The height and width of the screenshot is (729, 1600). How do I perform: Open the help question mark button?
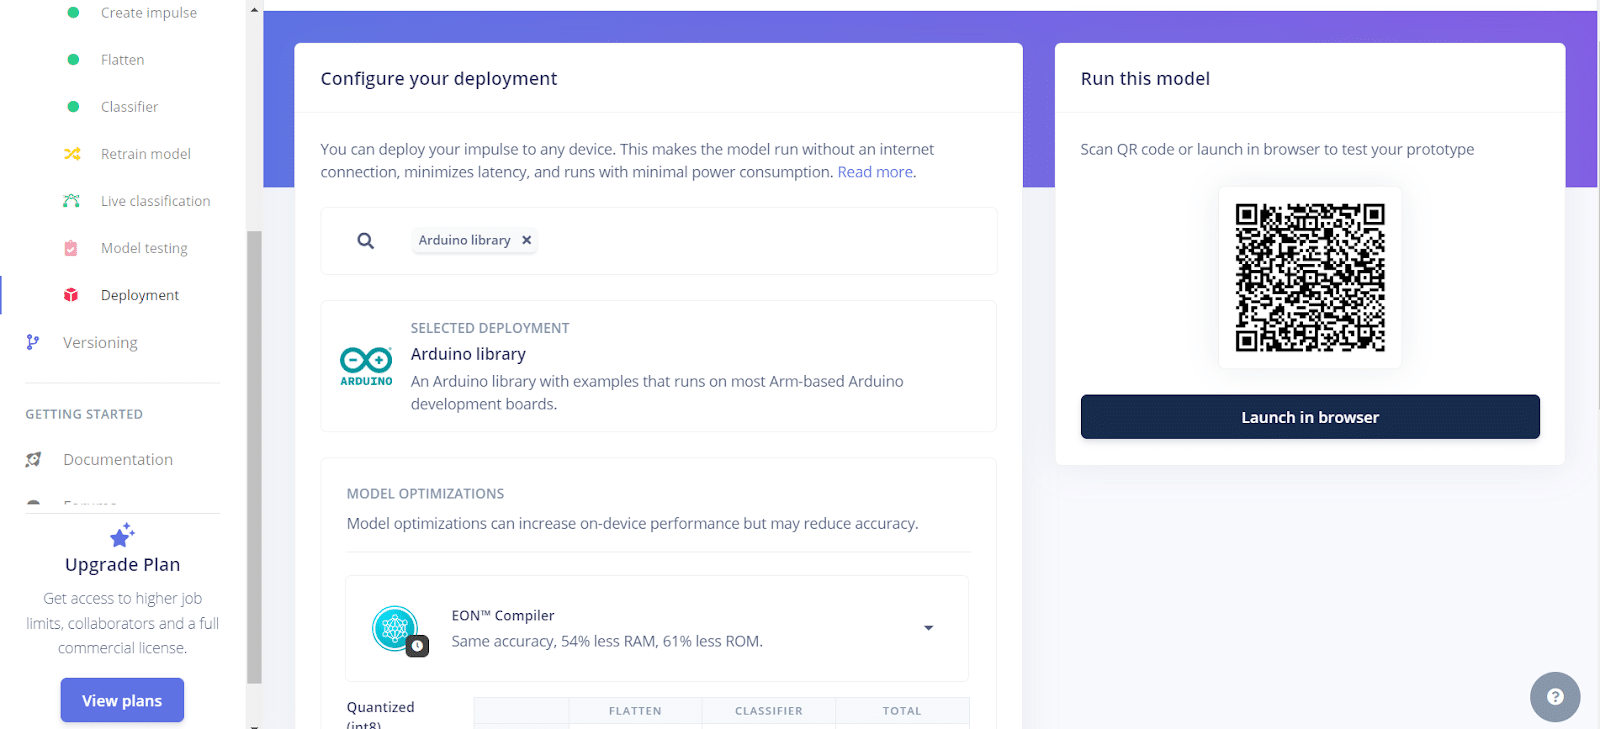coord(1554,697)
